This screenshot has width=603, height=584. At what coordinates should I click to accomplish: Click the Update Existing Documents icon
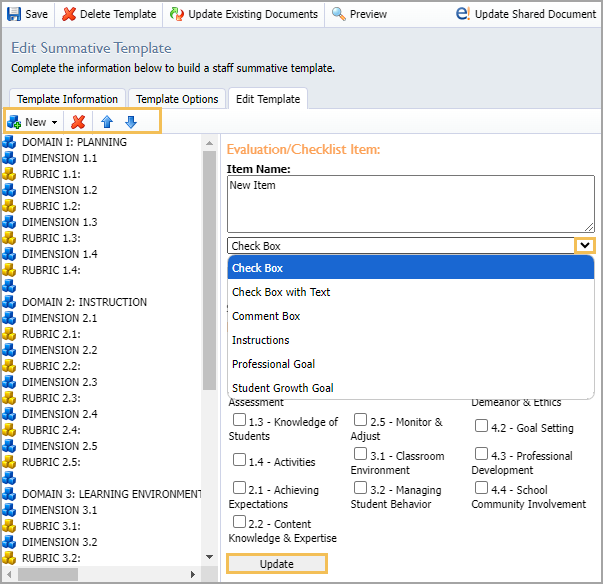point(177,14)
